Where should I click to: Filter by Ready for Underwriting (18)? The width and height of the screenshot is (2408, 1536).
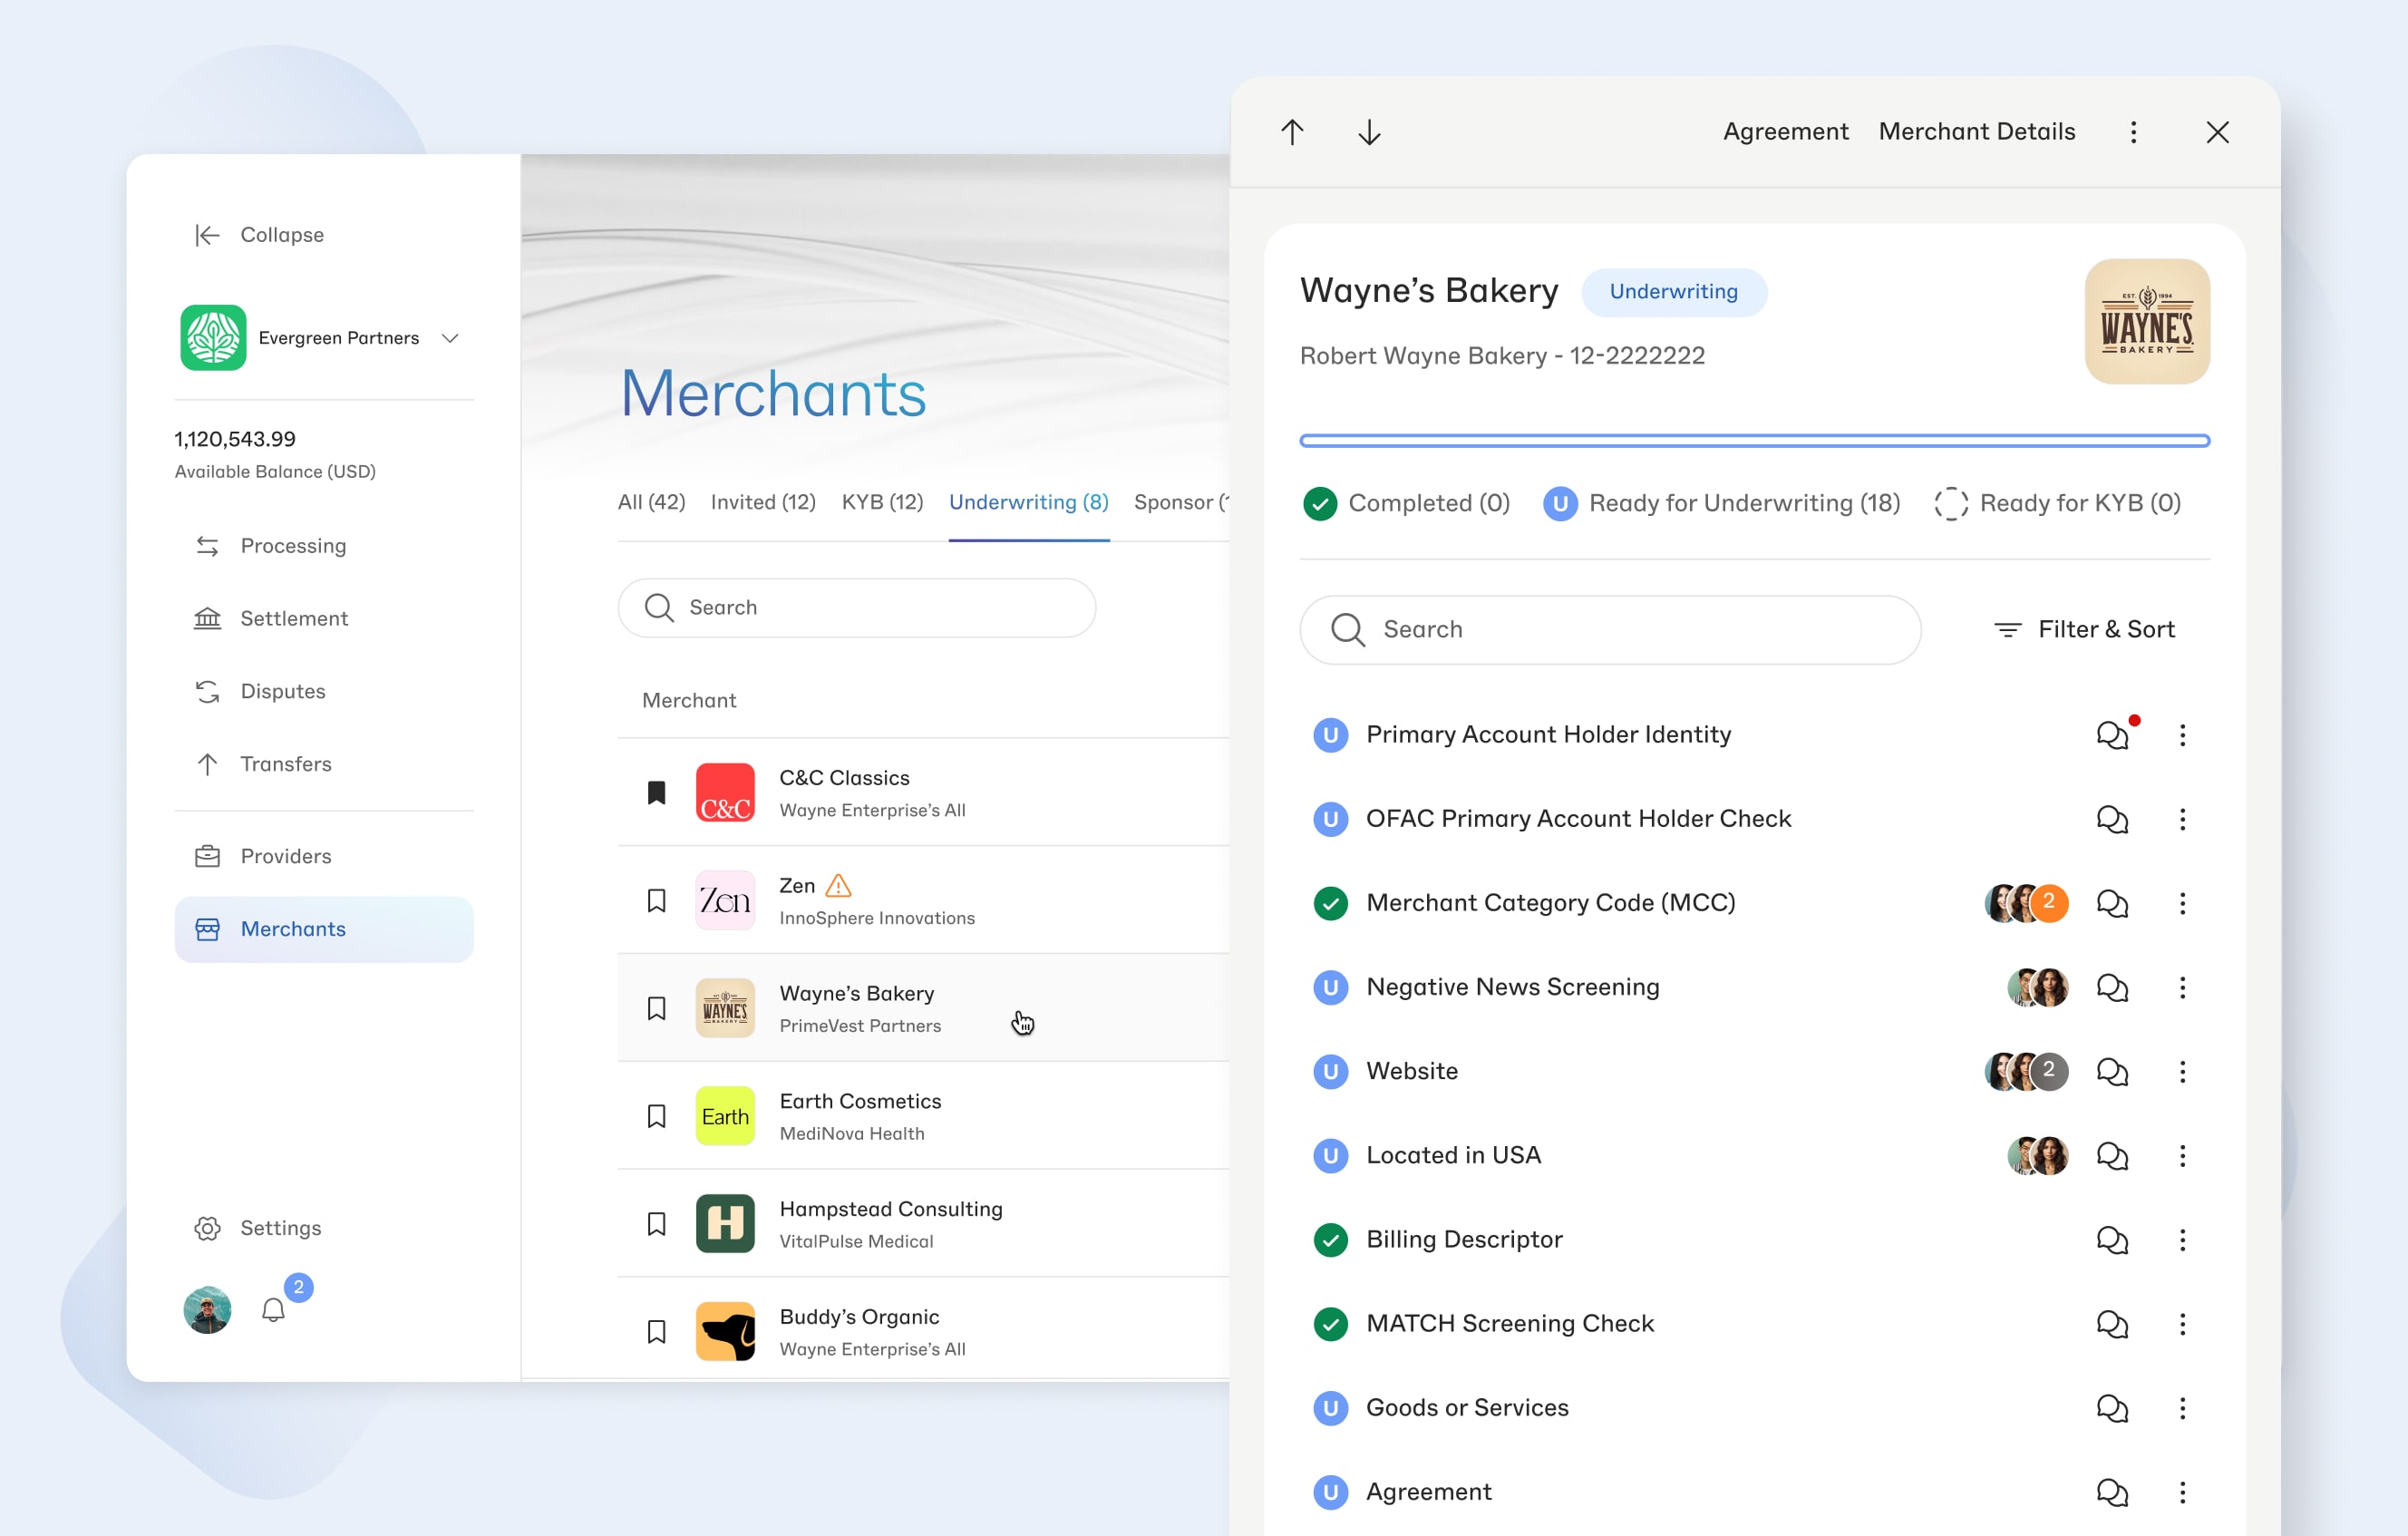coord(1721,503)
